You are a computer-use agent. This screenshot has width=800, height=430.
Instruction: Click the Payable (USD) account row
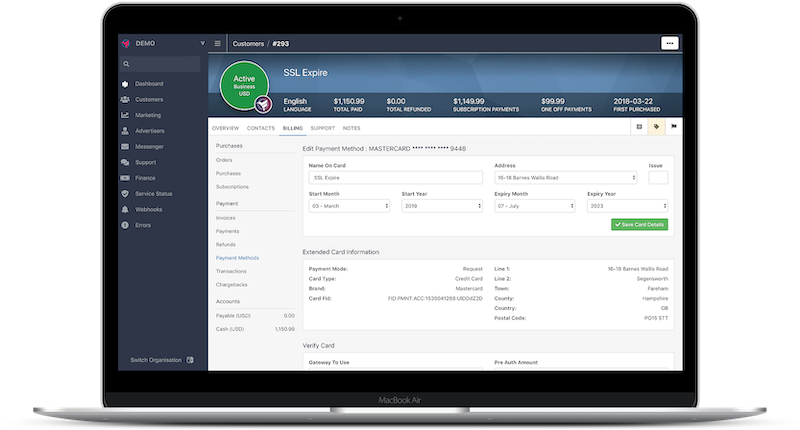pos(255,316)
